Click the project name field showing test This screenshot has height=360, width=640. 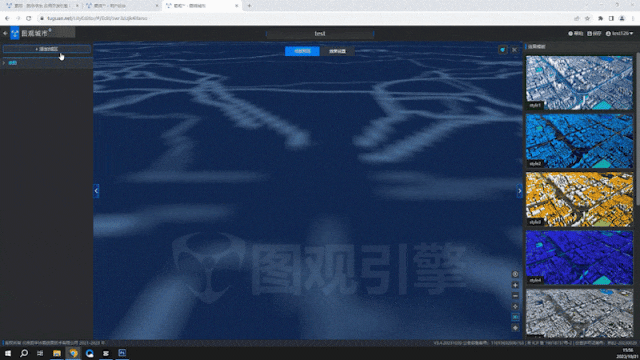point(320,33)
